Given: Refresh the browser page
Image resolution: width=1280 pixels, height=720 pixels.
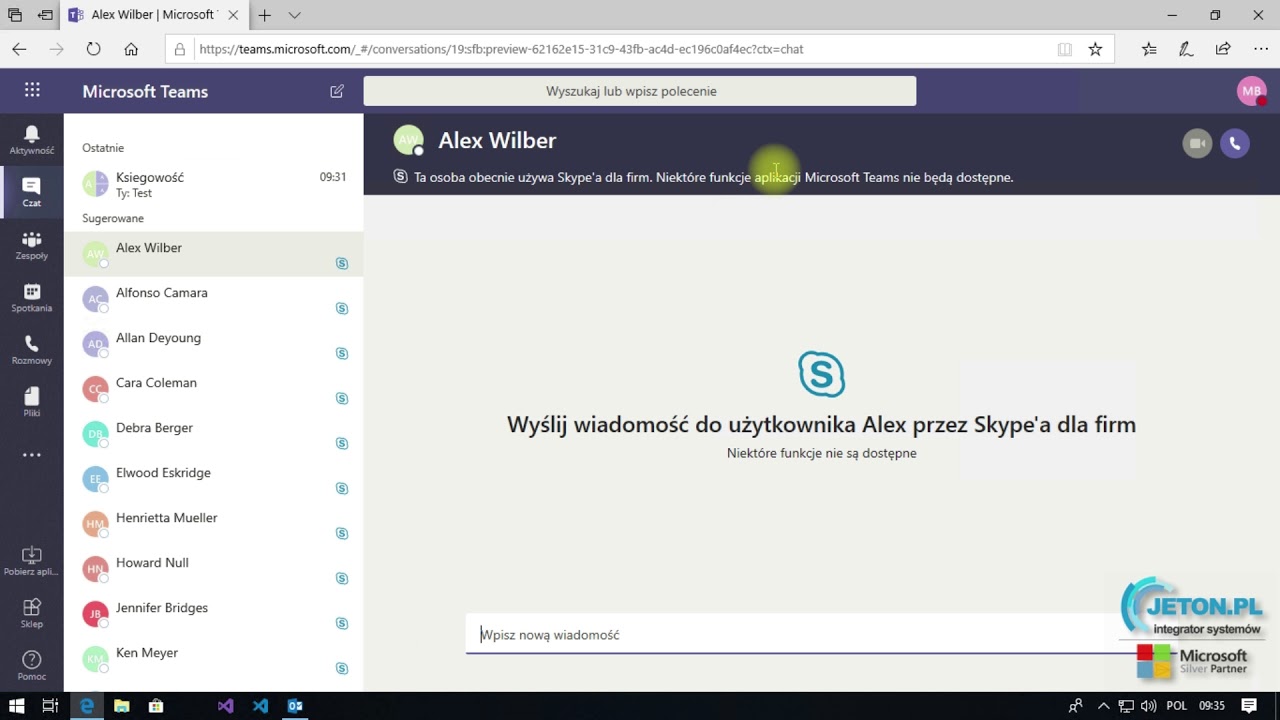Looking at the screenshot, I should 93,49.
